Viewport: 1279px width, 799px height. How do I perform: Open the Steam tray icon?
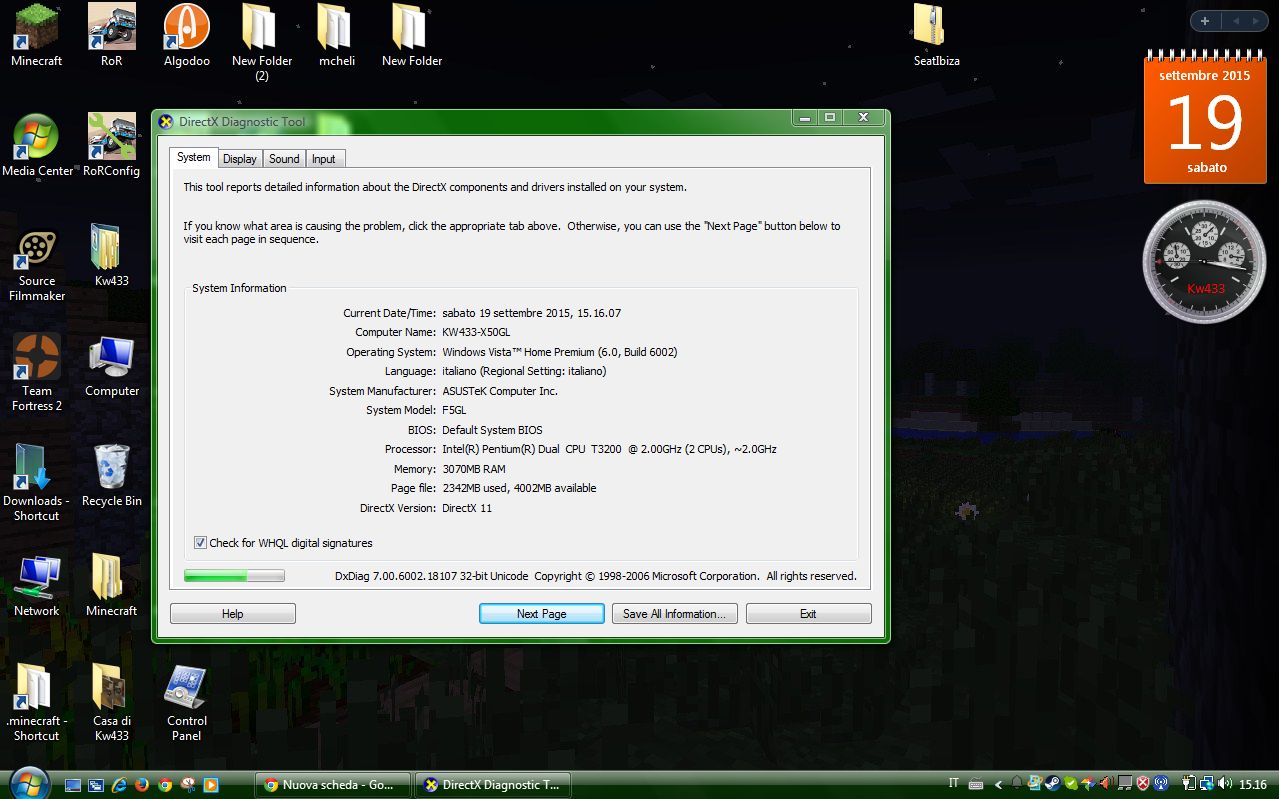coord(1053,783)
